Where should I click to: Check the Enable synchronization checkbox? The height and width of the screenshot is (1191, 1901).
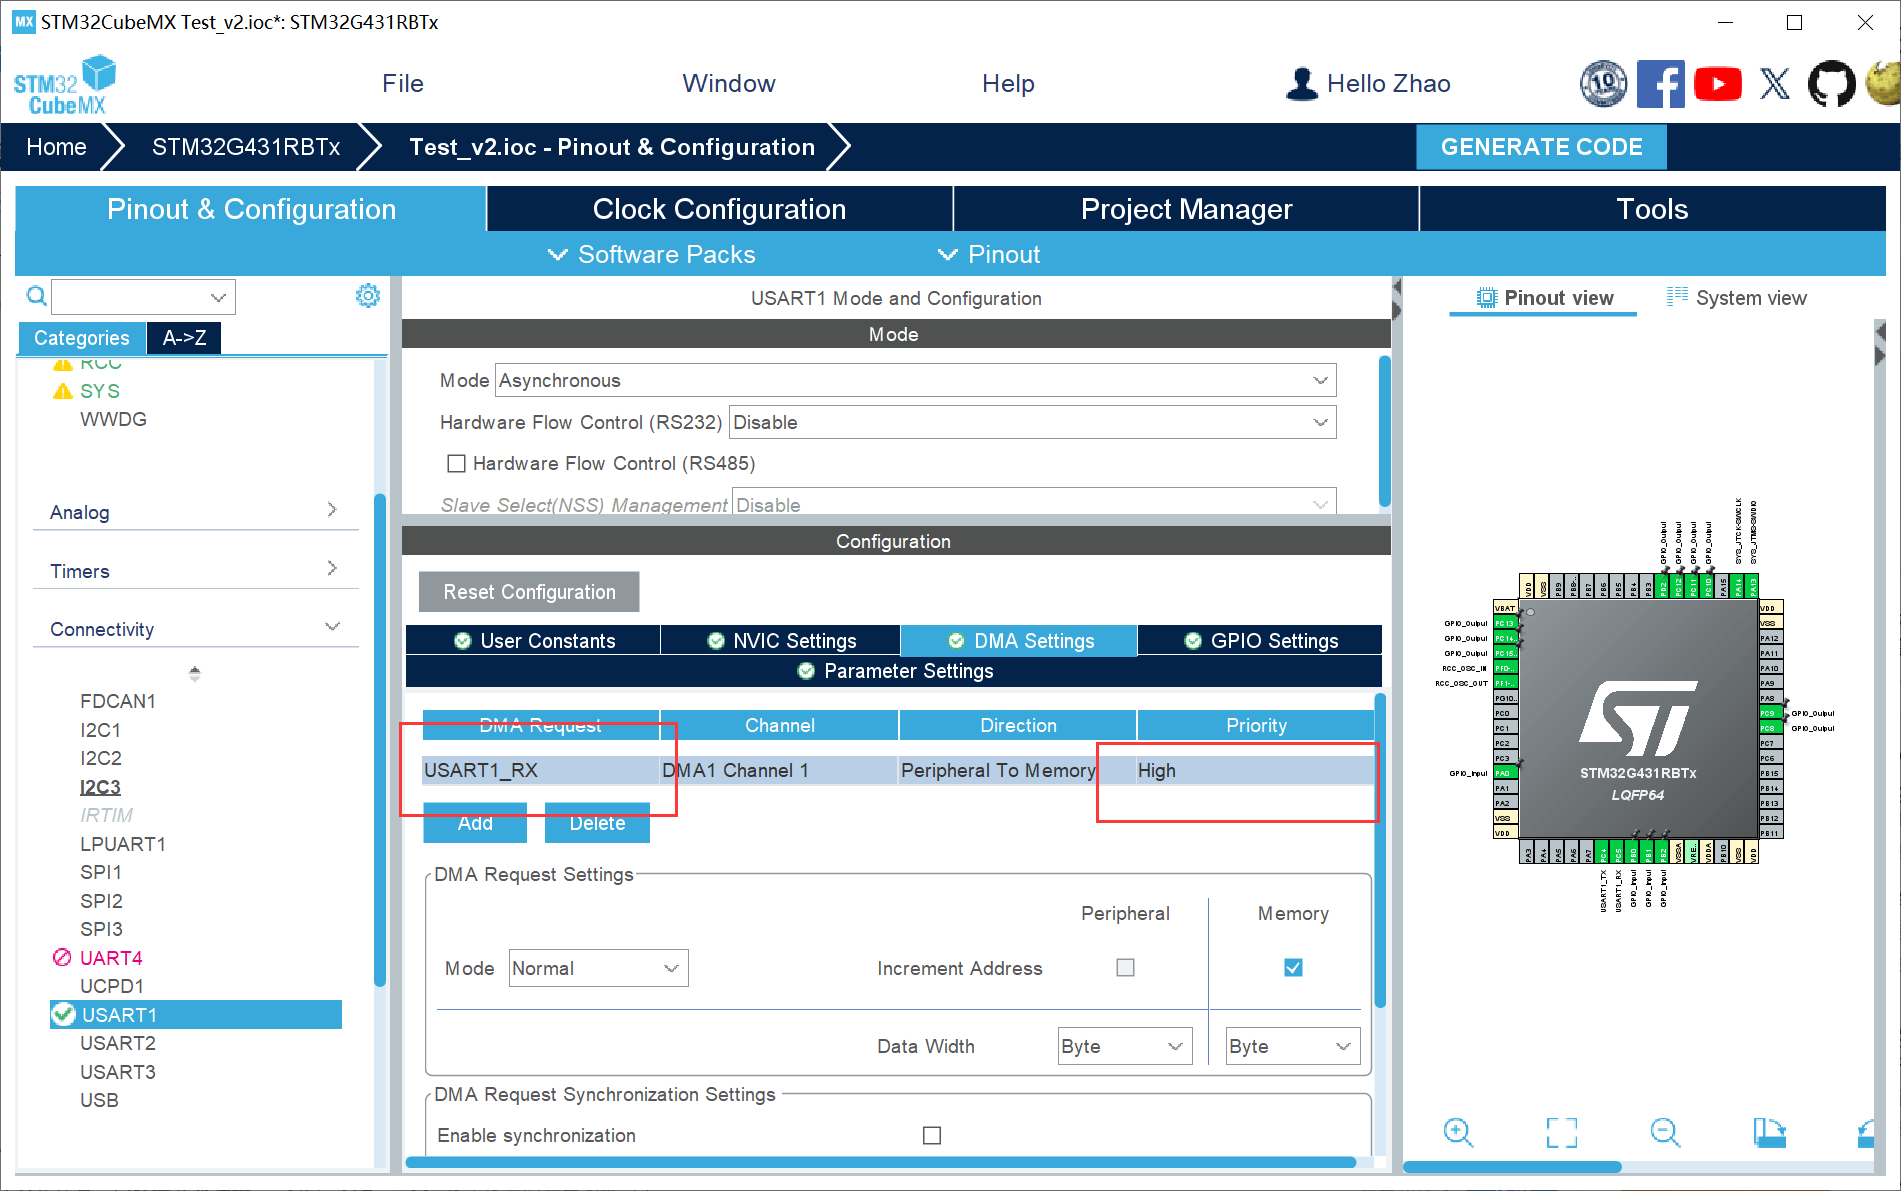932,1136
